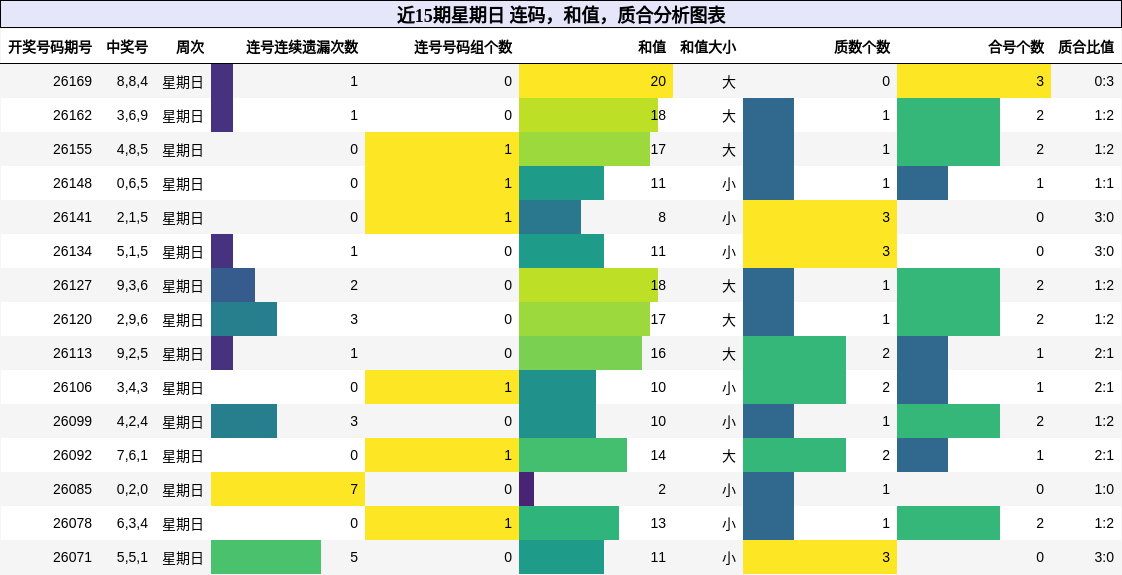1122x575 pixels.
Task: Select period number 26148
Action: click(72, 183)
